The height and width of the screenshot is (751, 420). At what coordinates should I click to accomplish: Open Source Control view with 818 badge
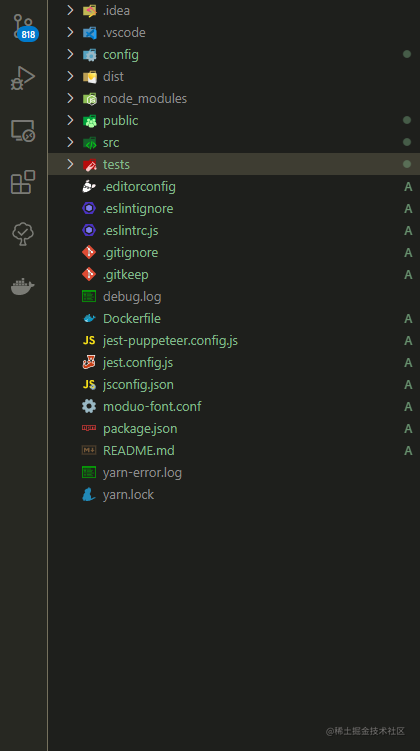(x=24, y=27)
